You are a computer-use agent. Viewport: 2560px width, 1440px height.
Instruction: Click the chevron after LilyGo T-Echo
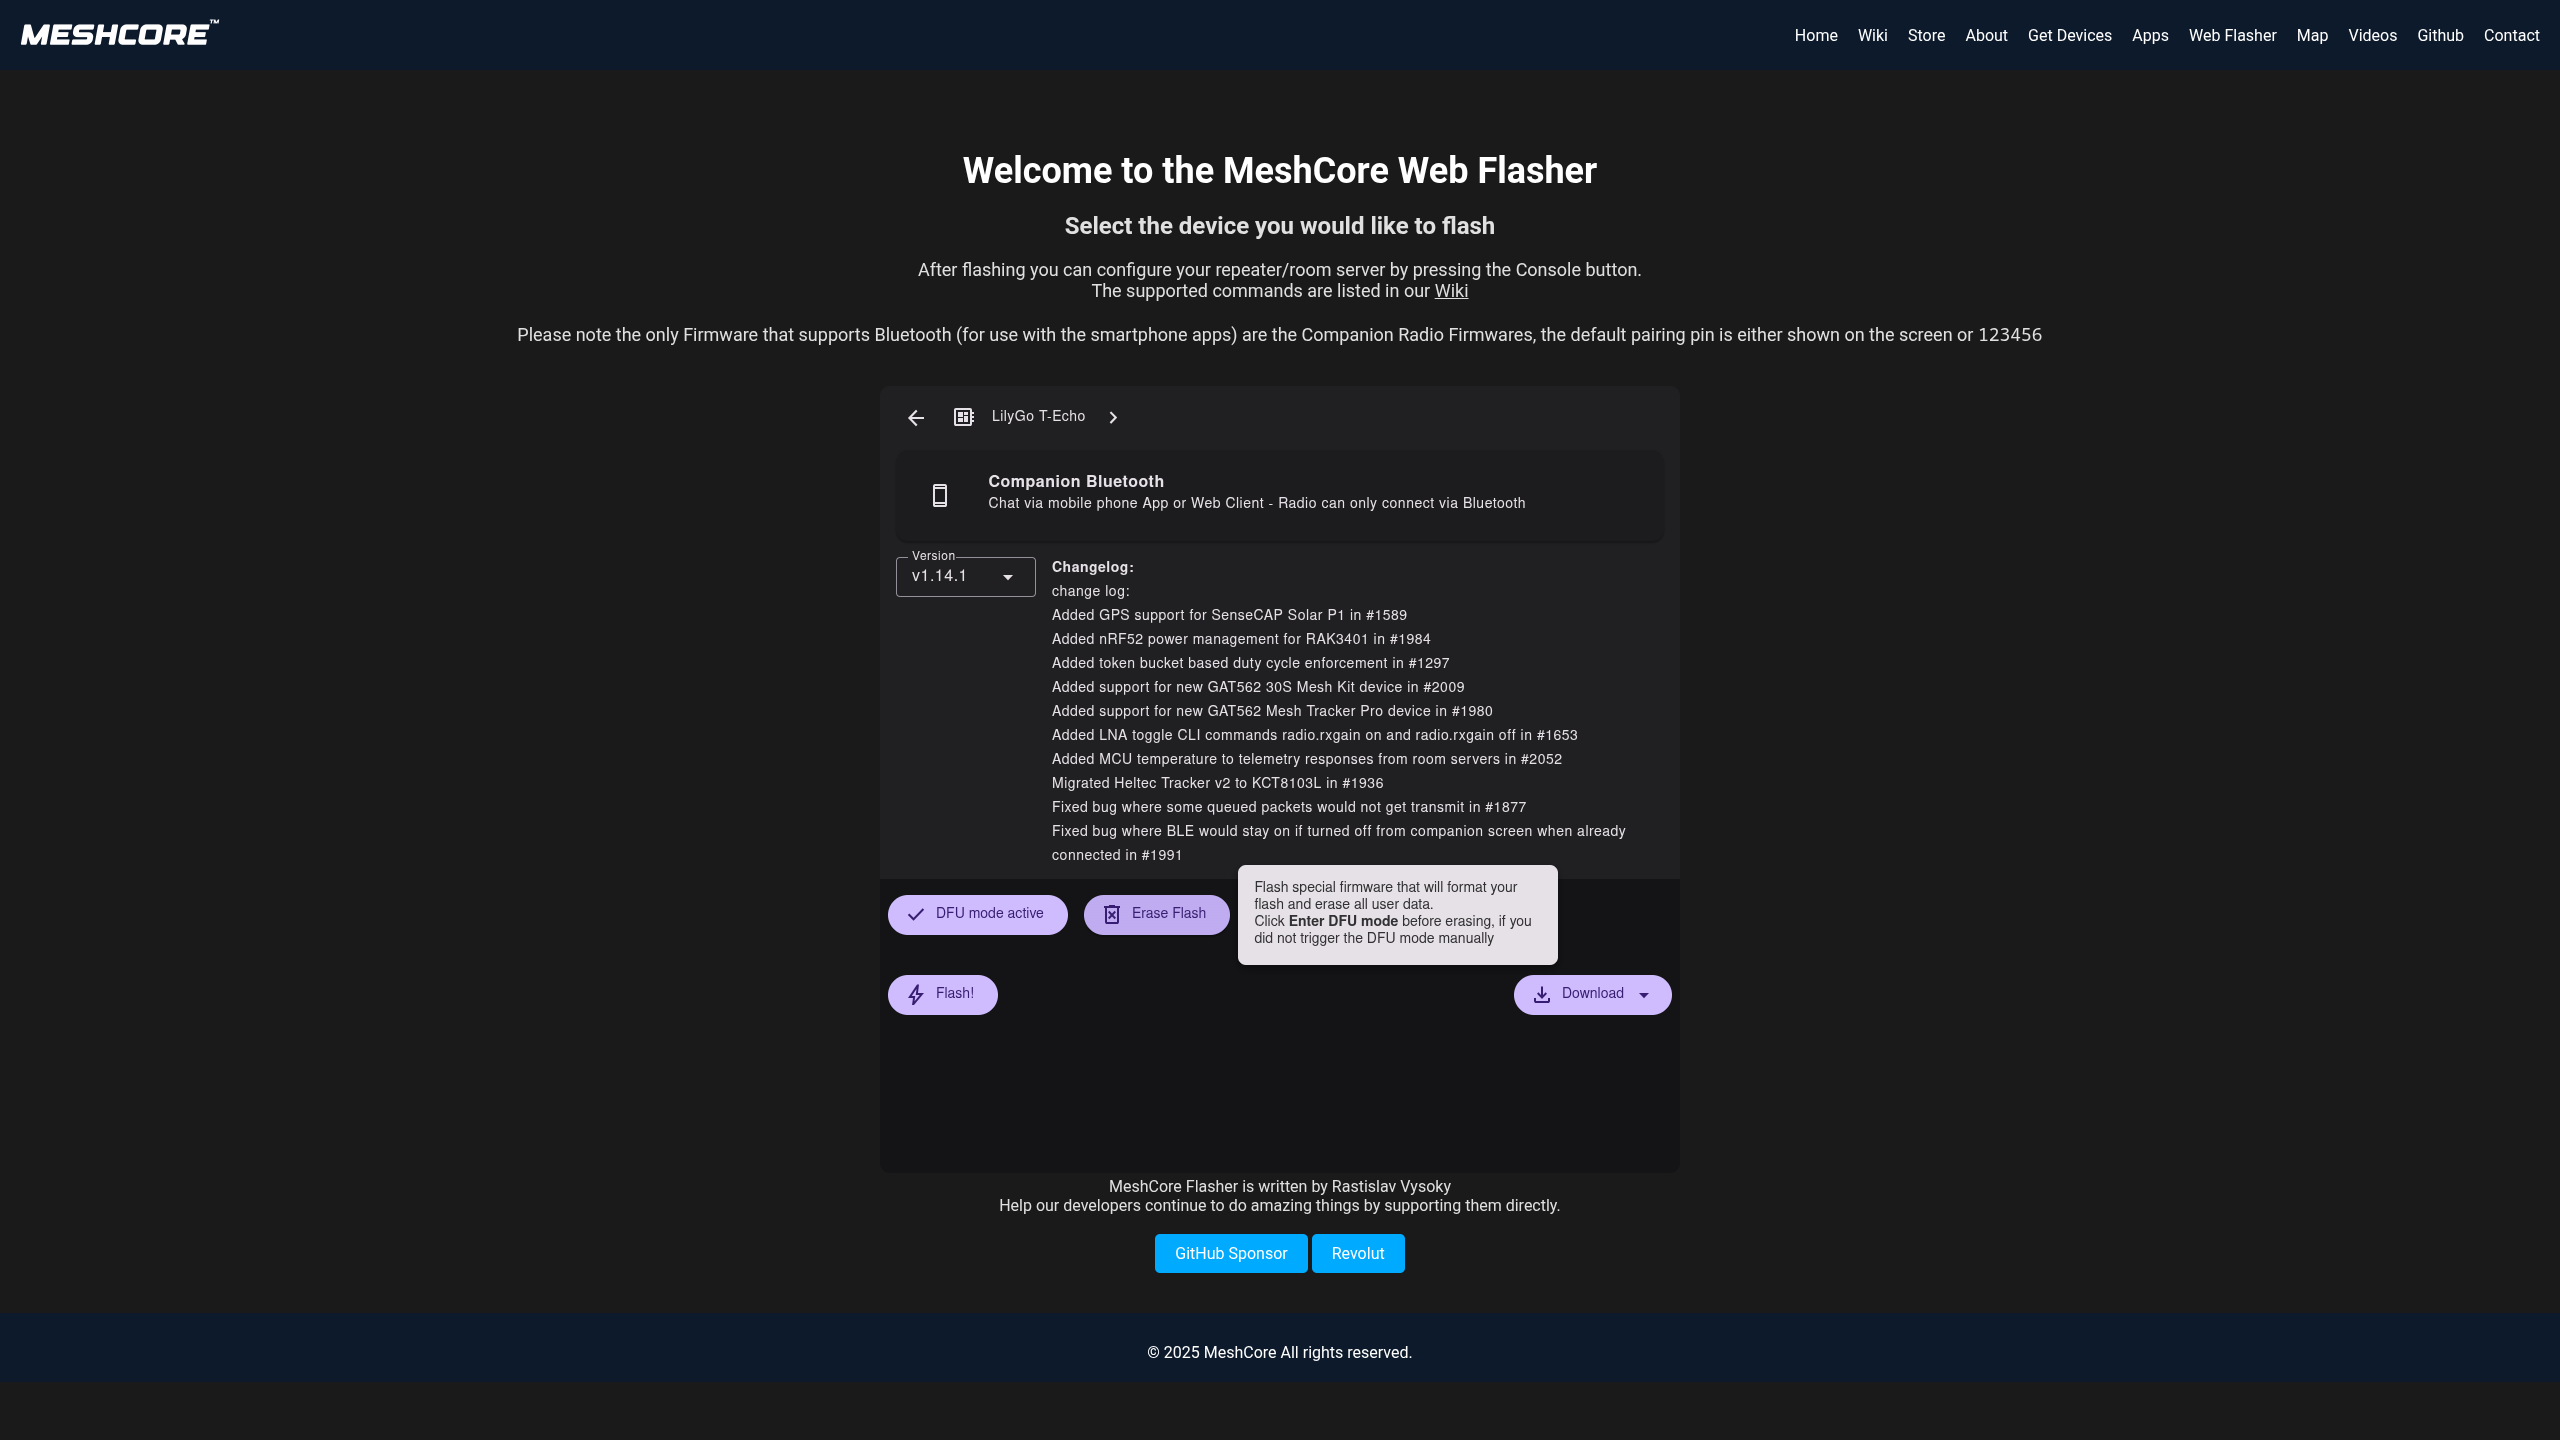(x=1113, y=417)
